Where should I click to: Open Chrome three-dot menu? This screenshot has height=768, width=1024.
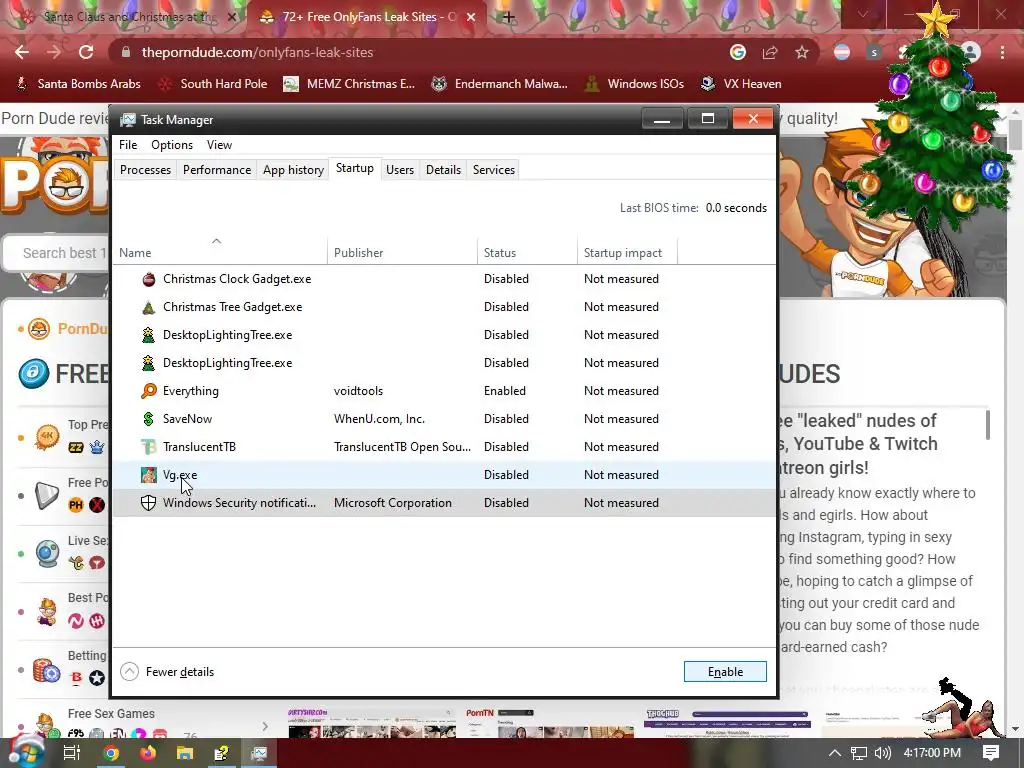coord(1002,52)
